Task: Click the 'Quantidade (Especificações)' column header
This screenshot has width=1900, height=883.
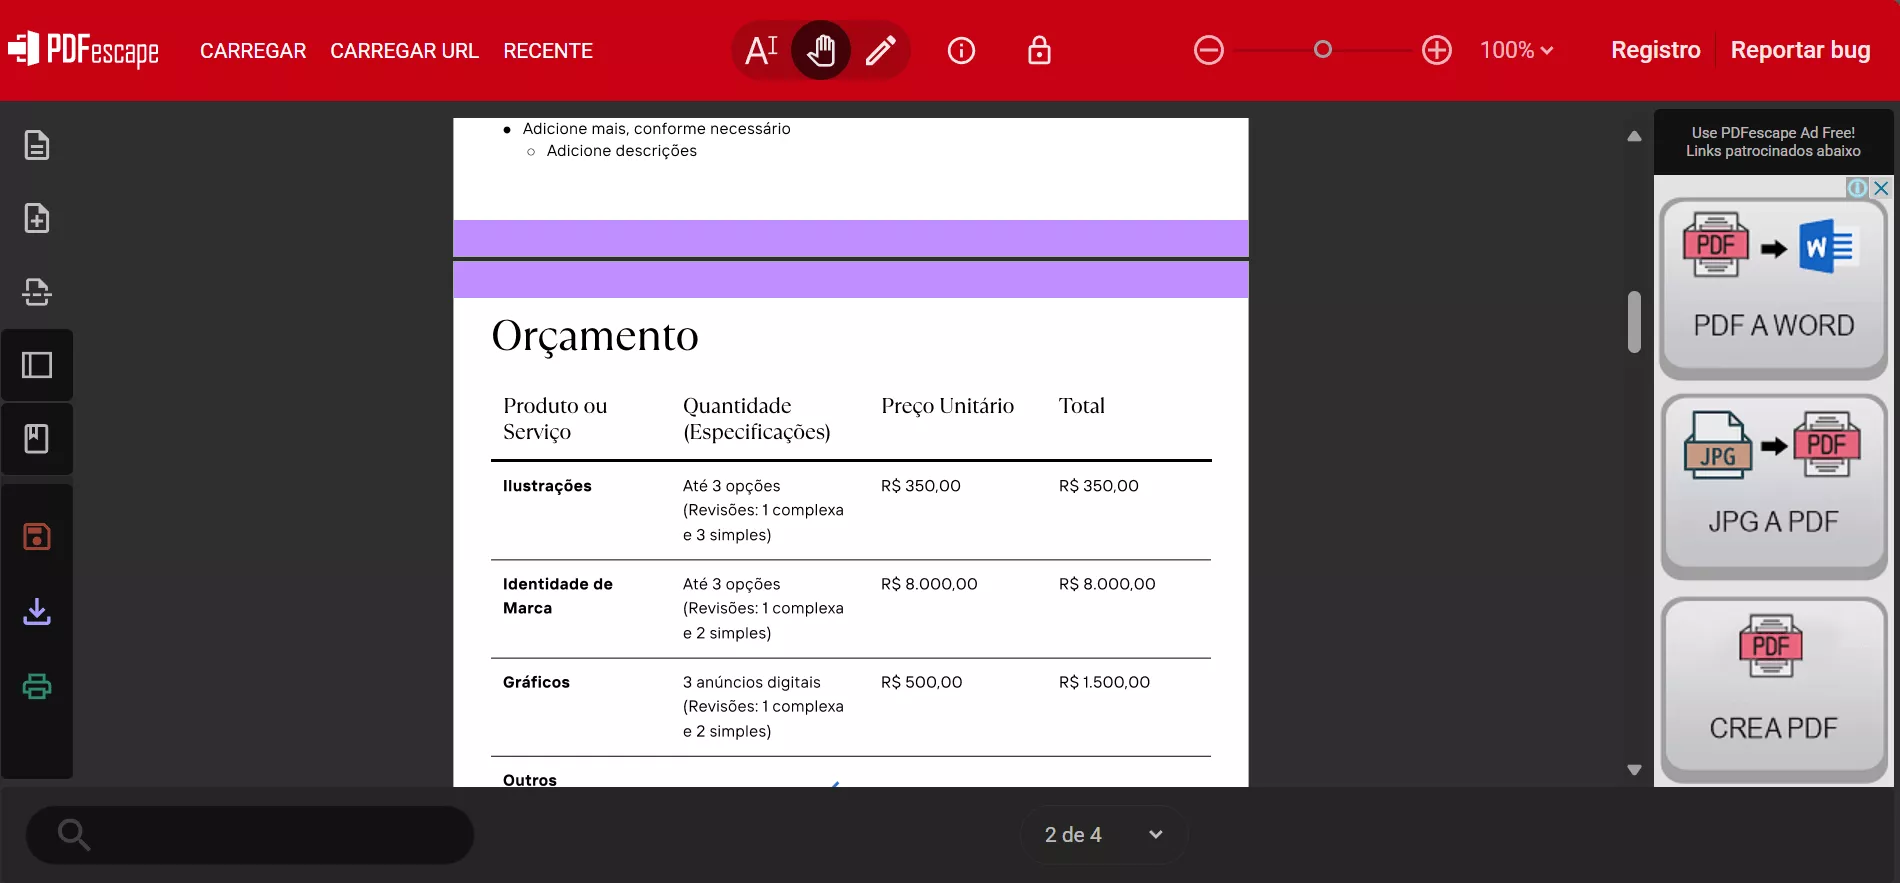Action: pyautogui.click(x=757, y=419)
